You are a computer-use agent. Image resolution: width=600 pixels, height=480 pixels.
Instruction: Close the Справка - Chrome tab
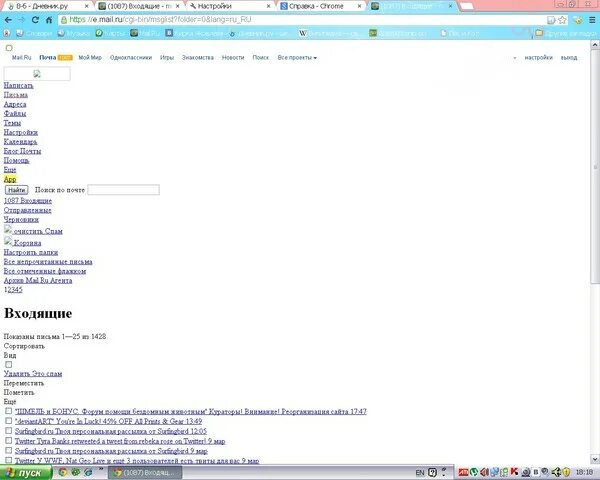[x=359, y=6]
